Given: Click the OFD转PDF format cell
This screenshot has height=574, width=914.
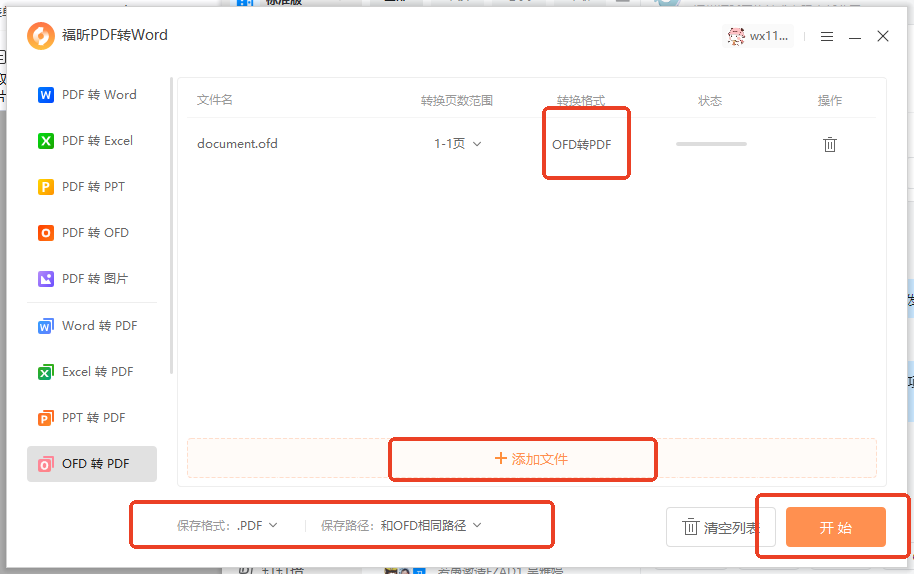Looking at the screenshot, I should [x=582, y=144].
